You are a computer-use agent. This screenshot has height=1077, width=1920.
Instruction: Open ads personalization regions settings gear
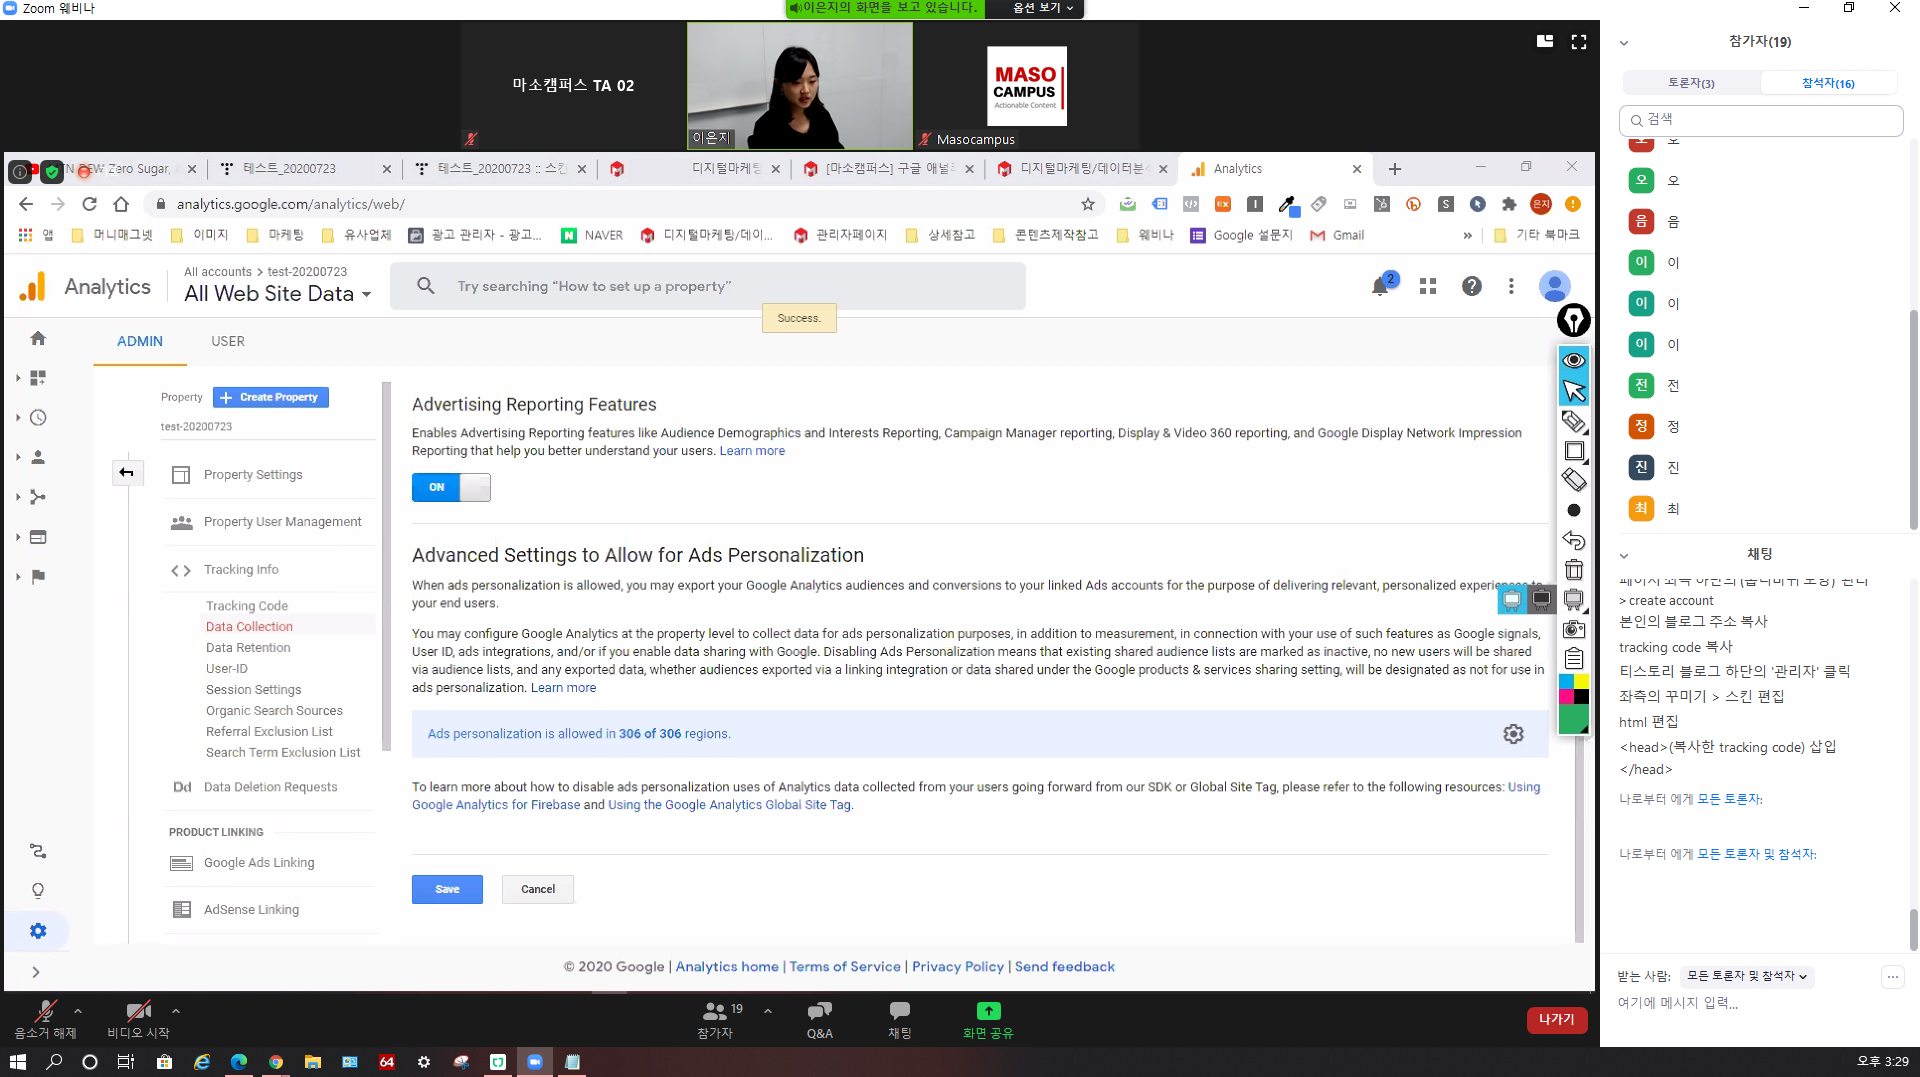pos(1513,734)
